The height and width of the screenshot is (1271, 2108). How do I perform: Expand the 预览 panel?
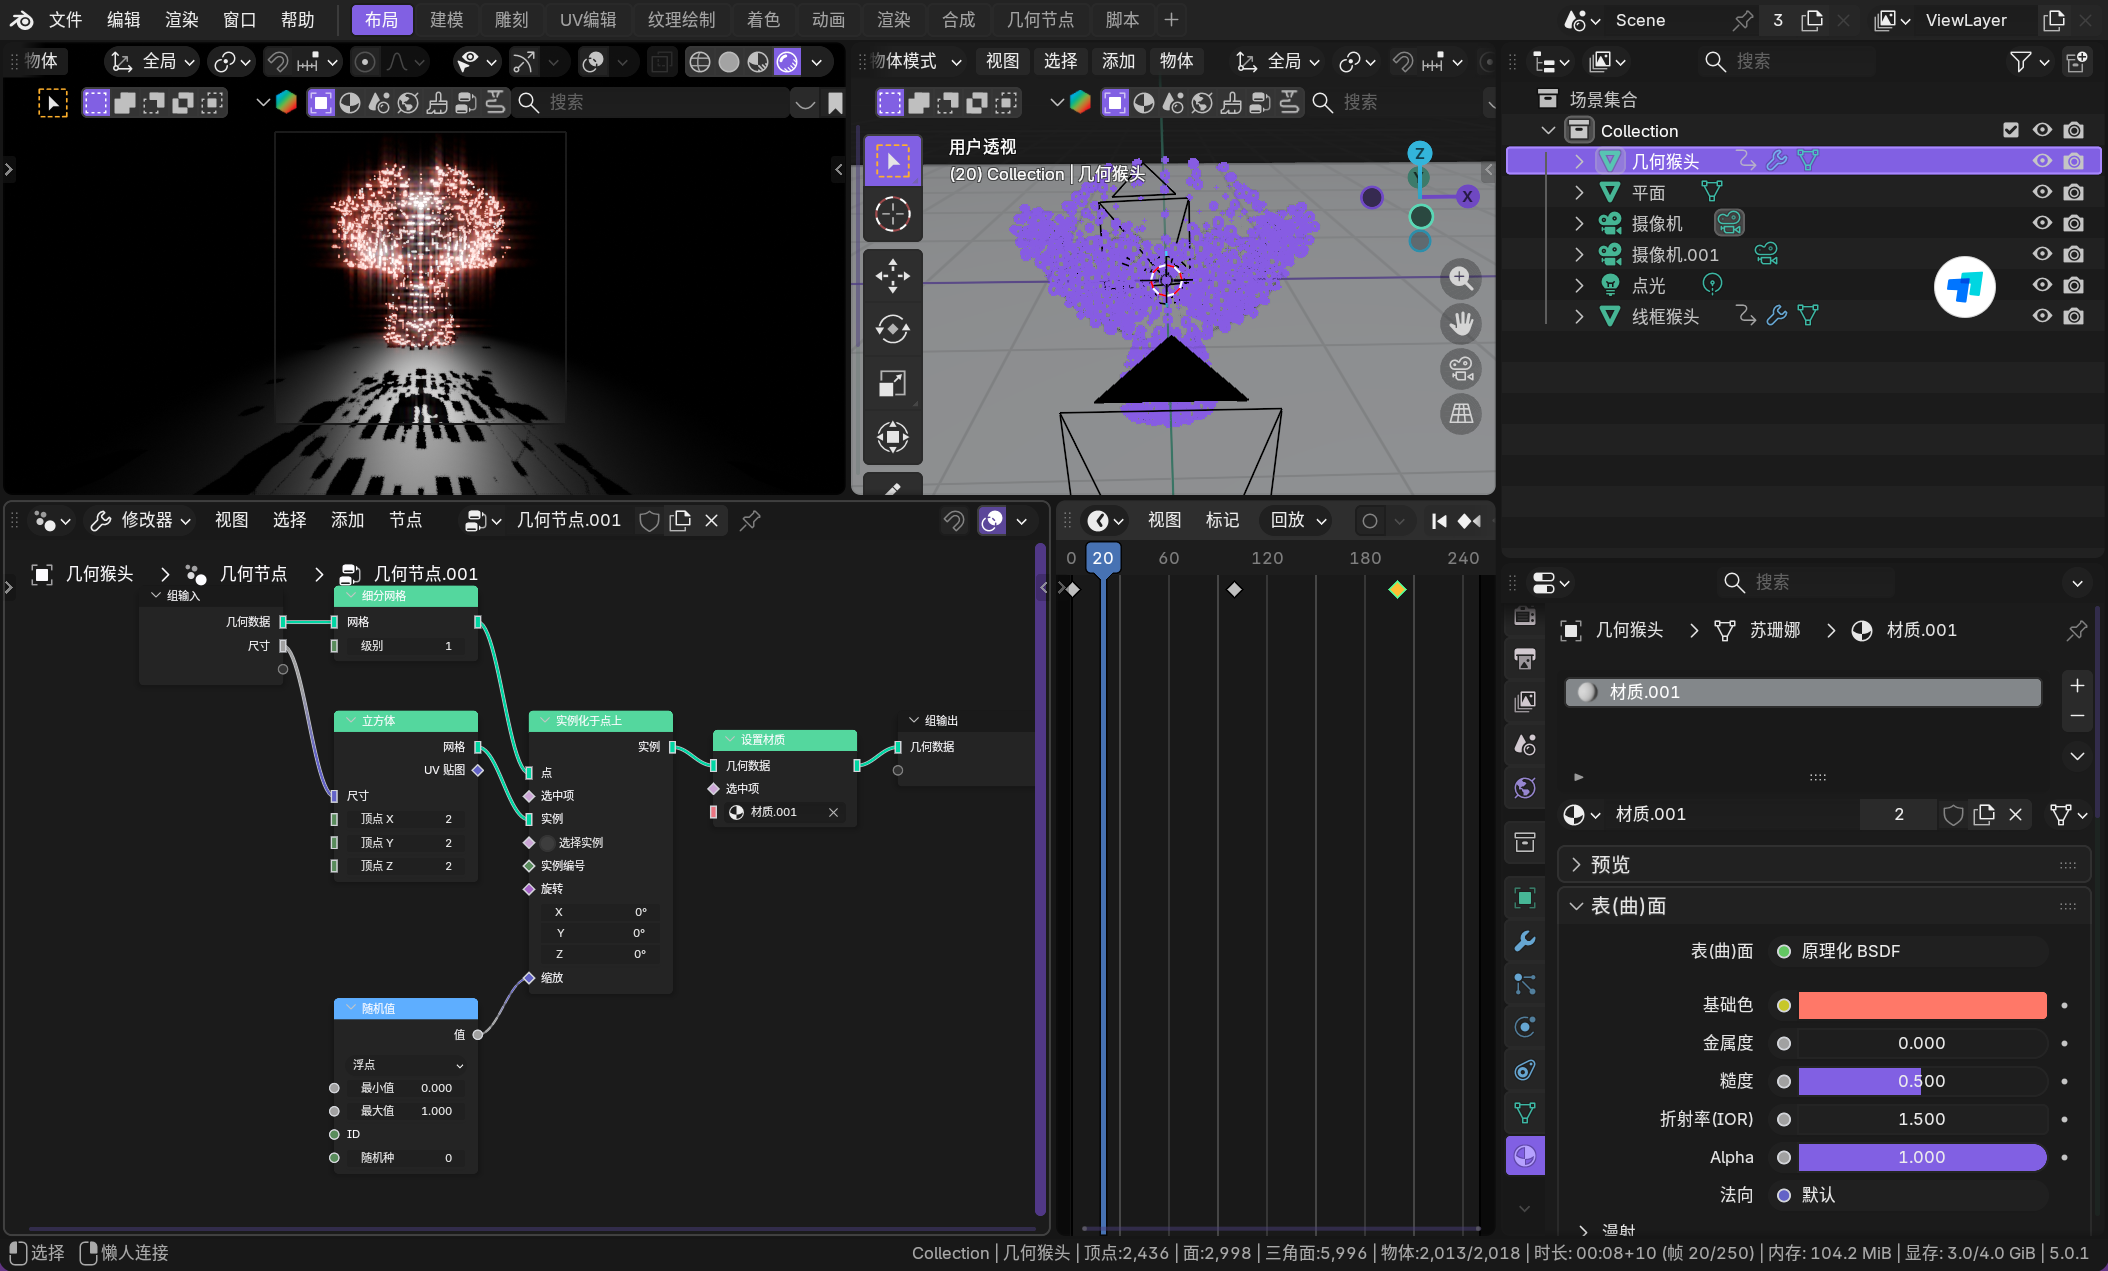click(x=1609, y=864)
